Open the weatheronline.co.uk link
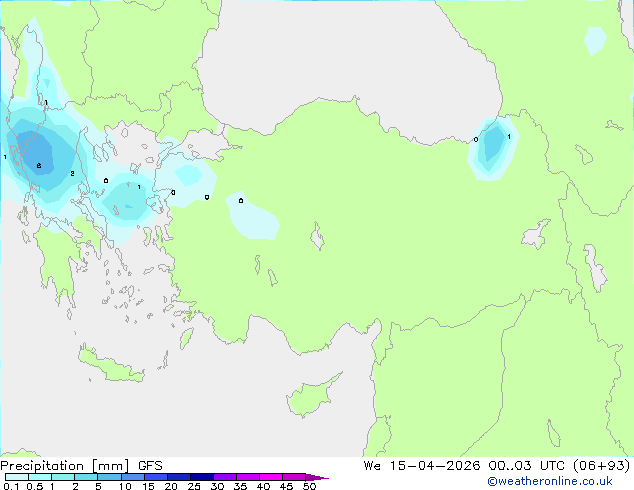Viewport: 634px width, 490px height. click(x=550, y=481)
